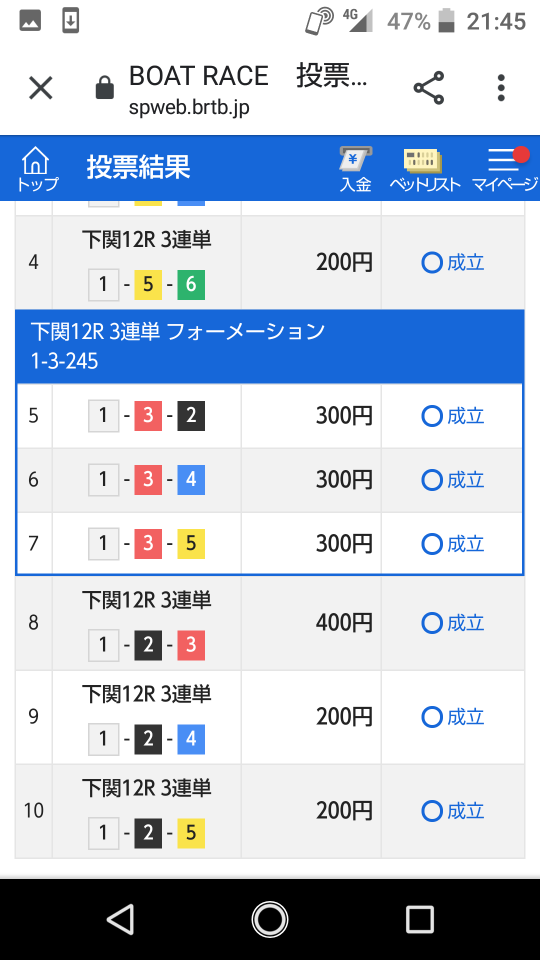Close the browser tab with X
The width and height of the screenshot is (540, 960).
pyautogui.click(x=41, y=89)
